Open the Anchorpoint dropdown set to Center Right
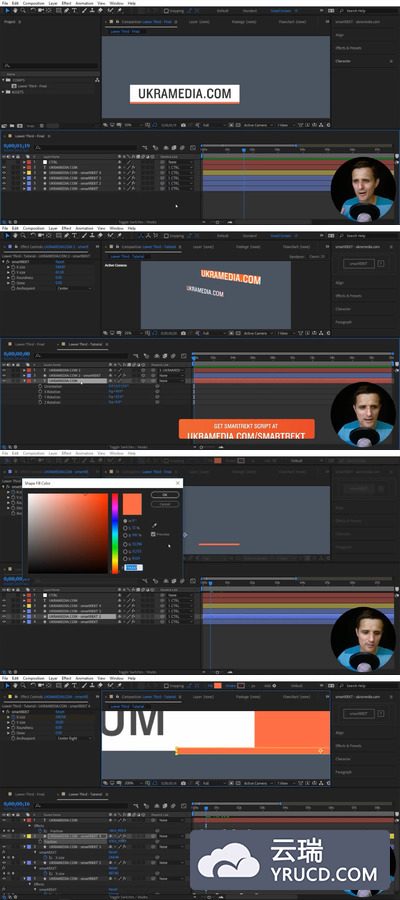This screenshot has width=400, height=900. pos(74,738)
